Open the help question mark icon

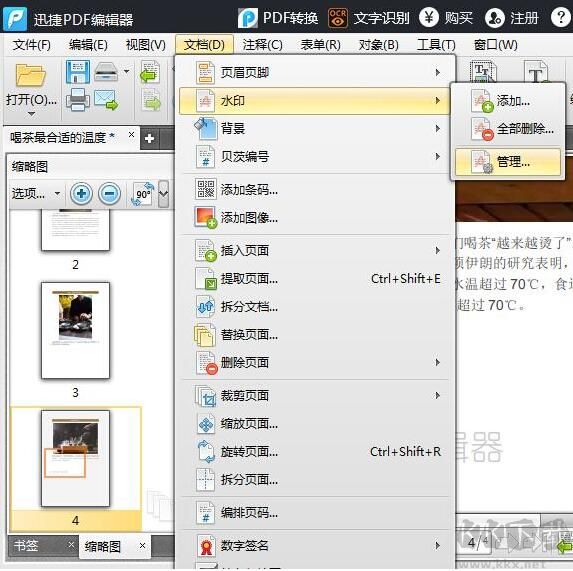[561, 18]
